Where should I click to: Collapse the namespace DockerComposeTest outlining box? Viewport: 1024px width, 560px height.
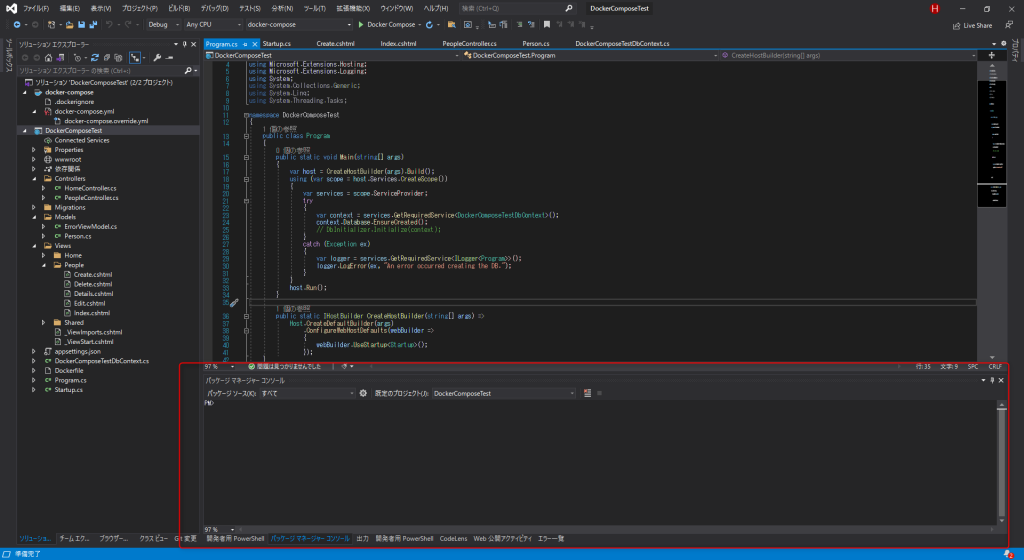click(x=246, y=115)
